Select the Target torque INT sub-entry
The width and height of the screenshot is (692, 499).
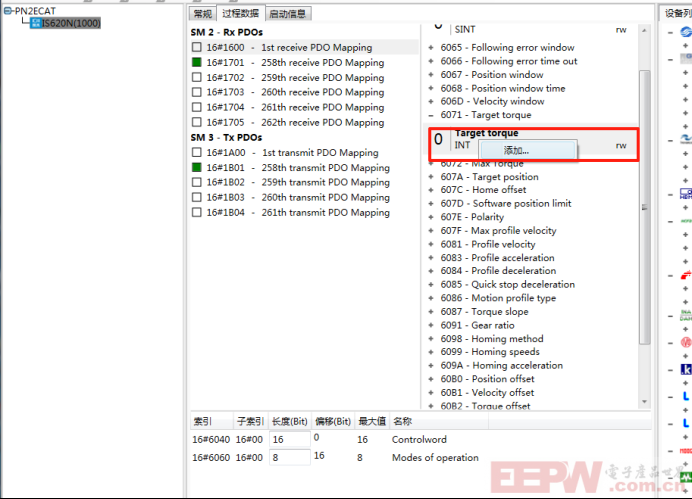coord(533,145)
